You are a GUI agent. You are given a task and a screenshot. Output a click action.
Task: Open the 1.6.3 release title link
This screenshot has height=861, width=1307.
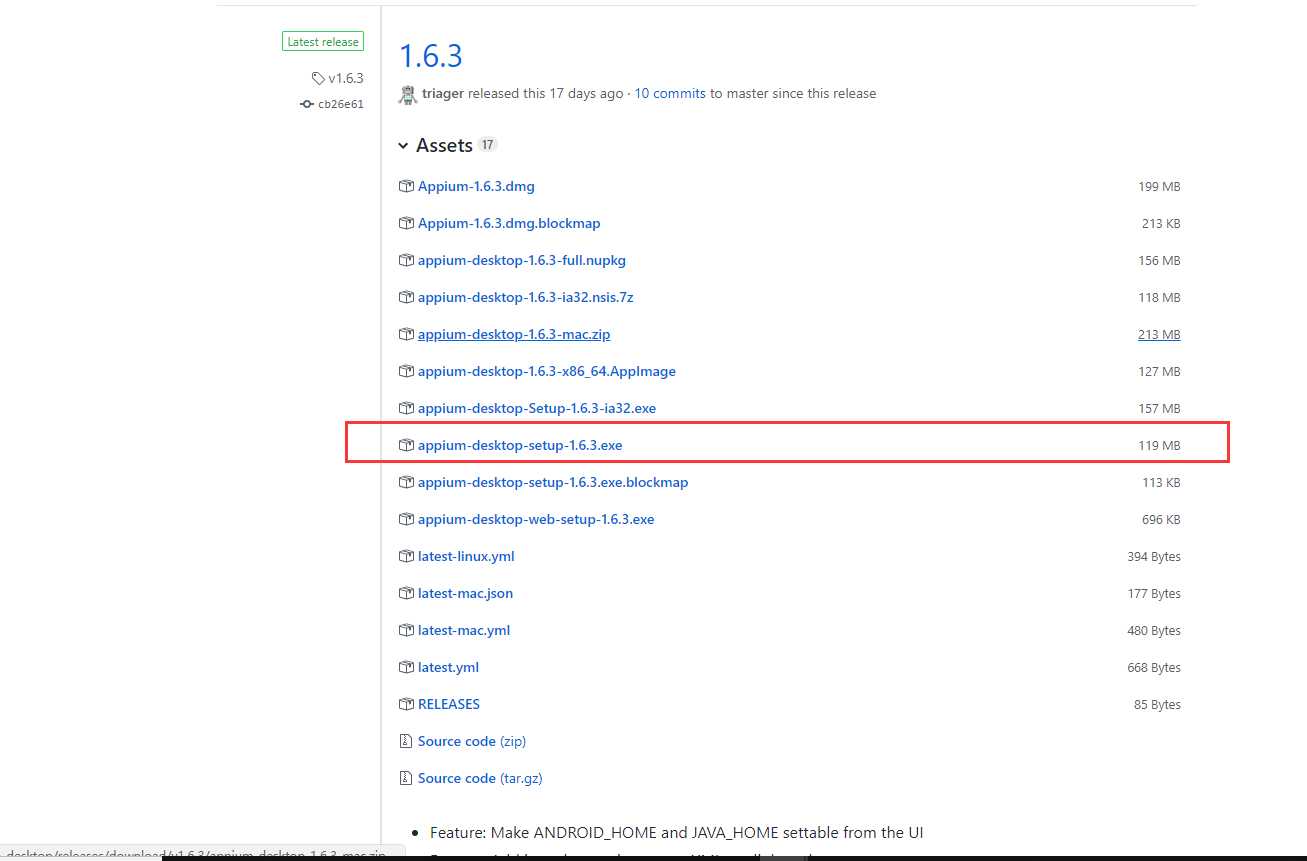click(x=430, y=56)
